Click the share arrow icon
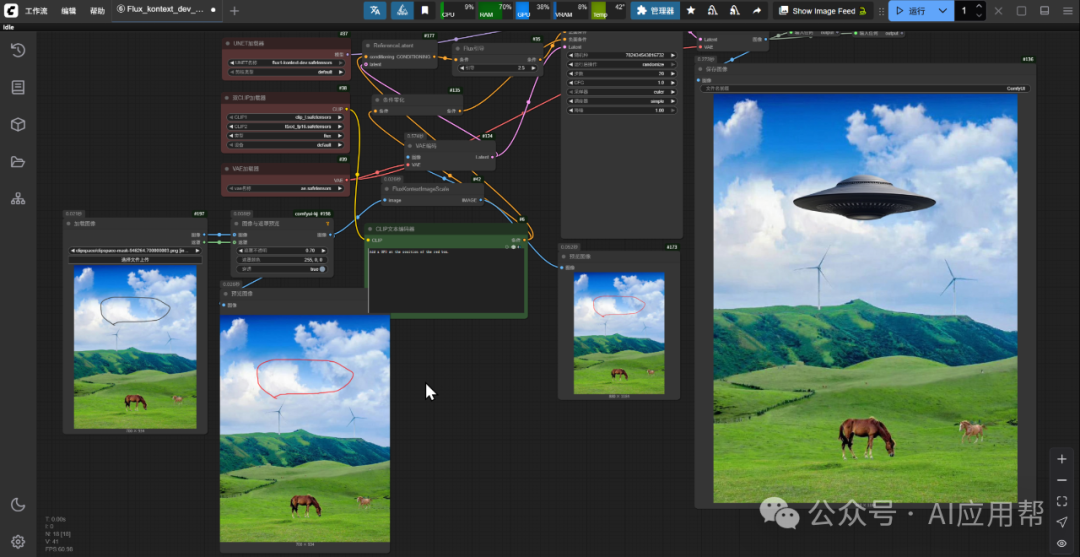The width and height of the screenshot is (1080, 557). tap(757, 10)
